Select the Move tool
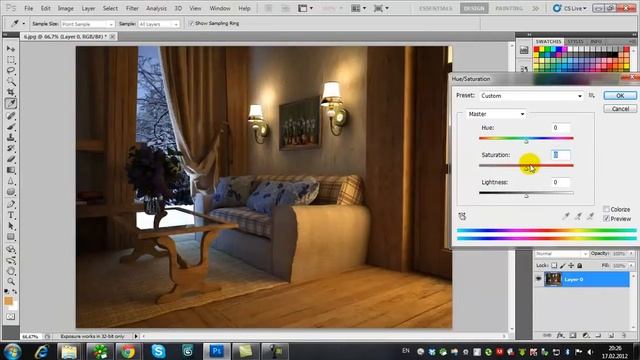This screenshot has width=640, height=360. tap(11, 49)
